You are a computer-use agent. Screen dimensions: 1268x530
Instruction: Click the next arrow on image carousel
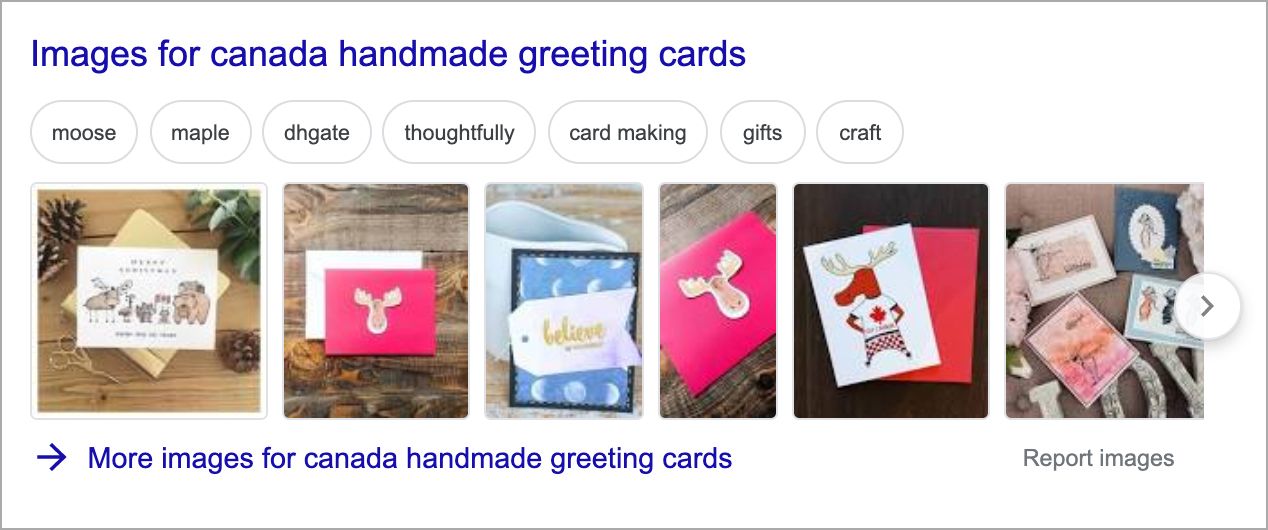click(x=1207, y=306)
